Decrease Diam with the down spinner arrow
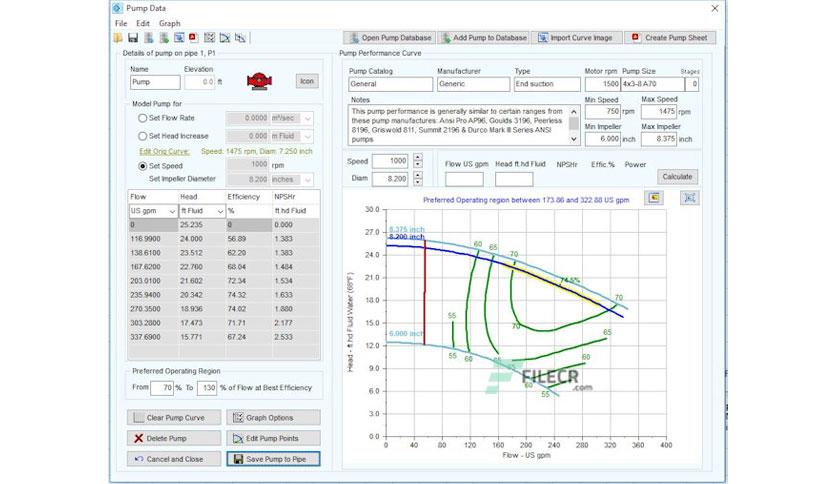Image resolution: width=836 pixels, height=484 pixels. [x=418, y=182]
